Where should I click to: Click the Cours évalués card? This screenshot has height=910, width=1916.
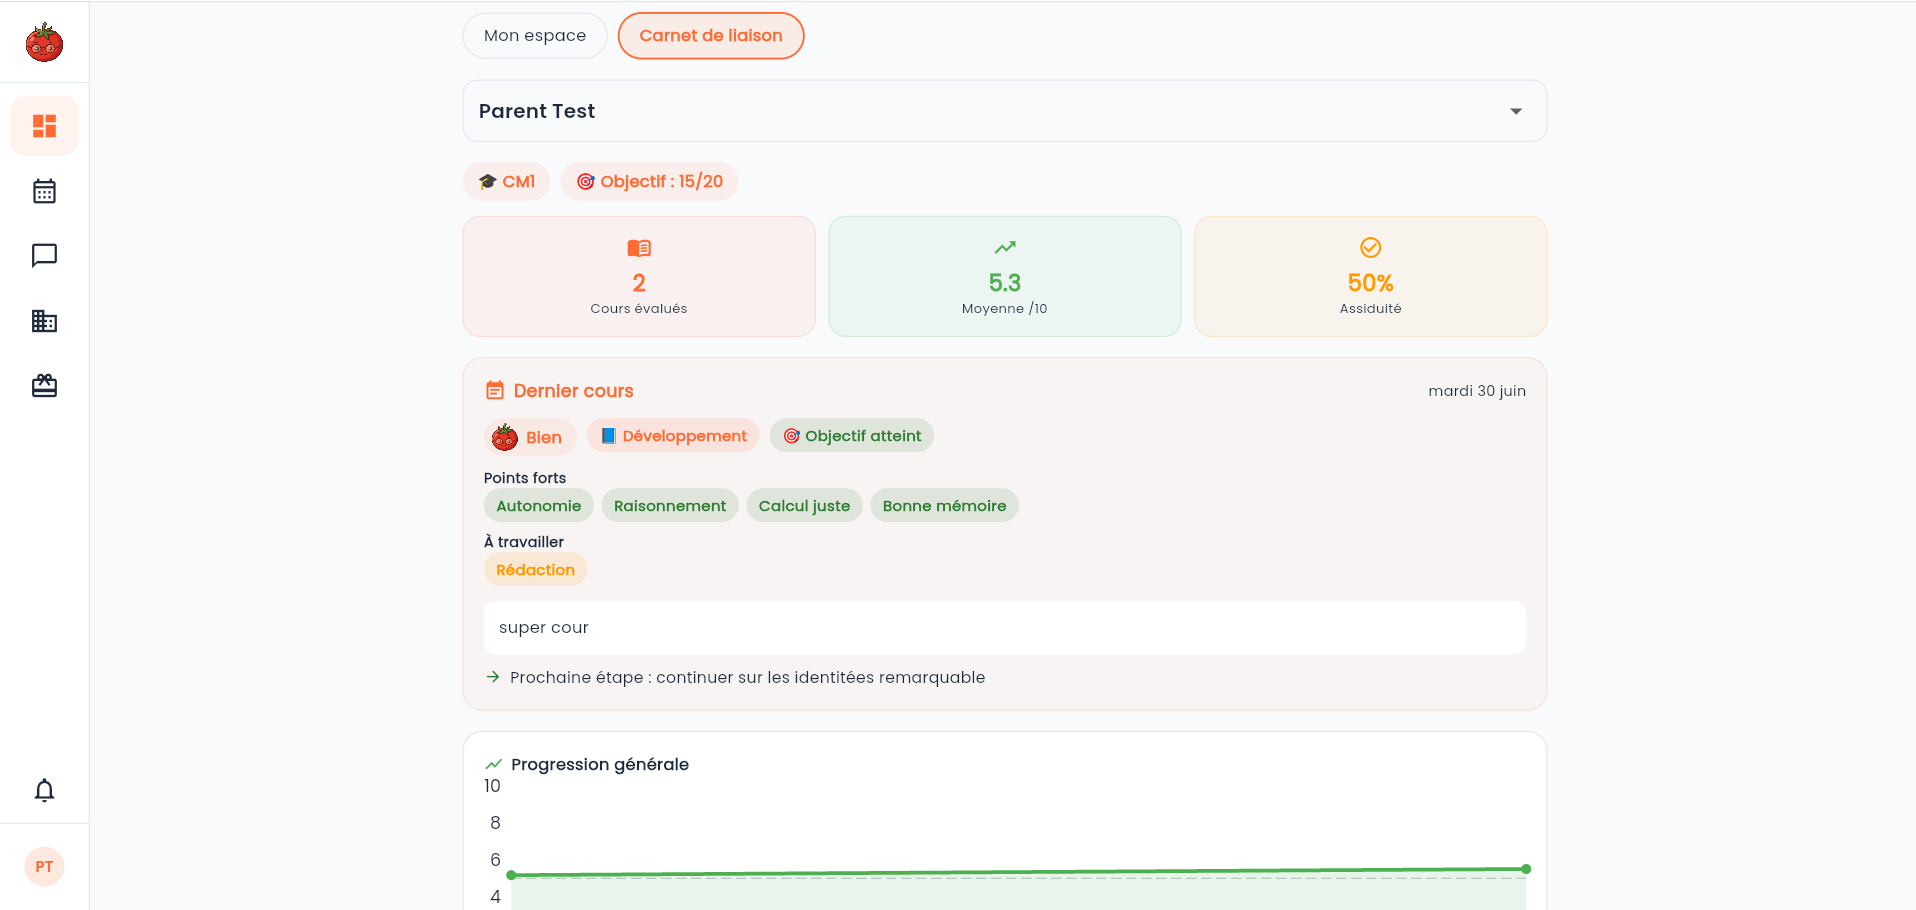coord(639,276)
